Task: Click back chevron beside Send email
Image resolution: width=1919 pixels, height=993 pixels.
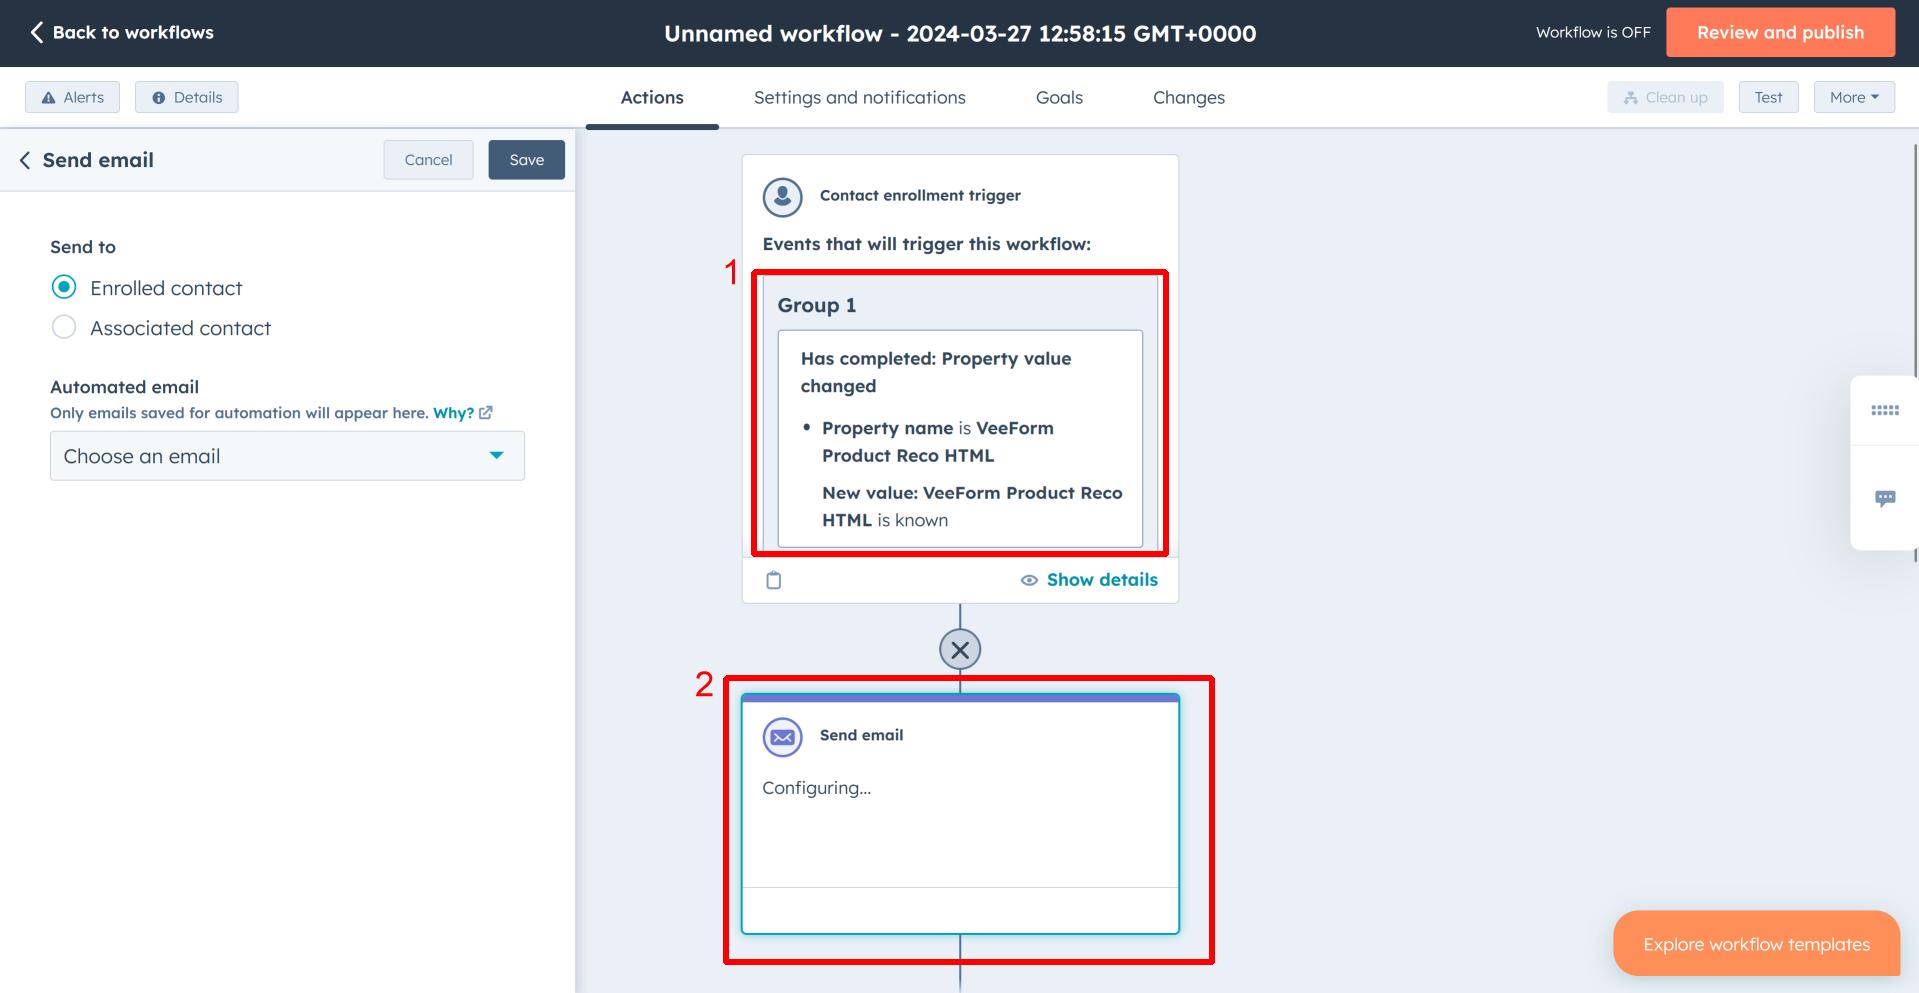Action: 25,160
